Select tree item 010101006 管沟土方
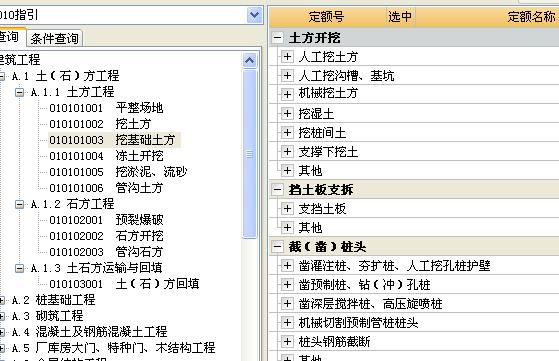 106,188
